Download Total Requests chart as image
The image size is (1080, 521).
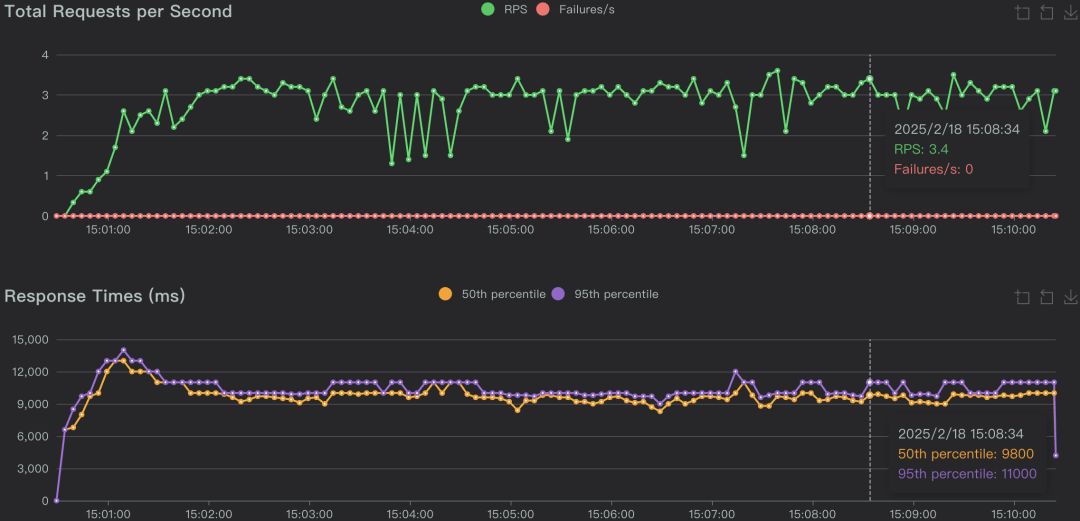(1070, 13)
